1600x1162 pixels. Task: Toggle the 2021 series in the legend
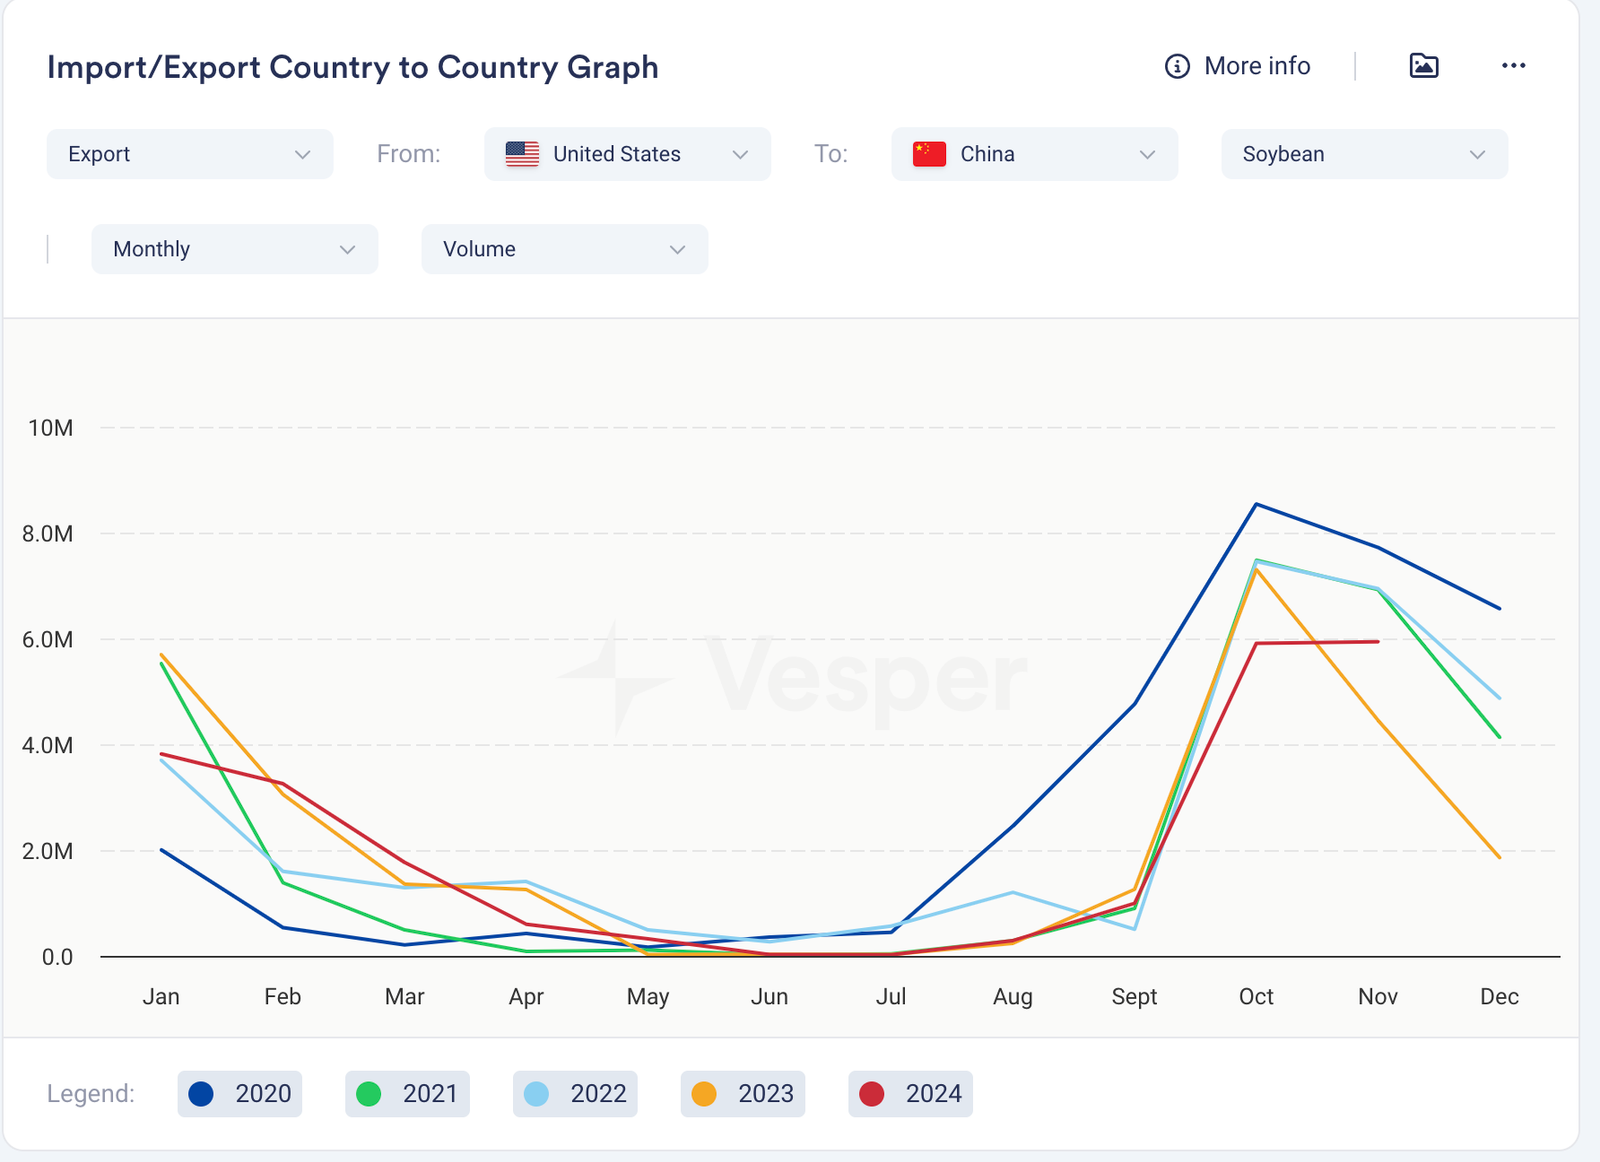pyautogui.click(x=408, y=1094)
